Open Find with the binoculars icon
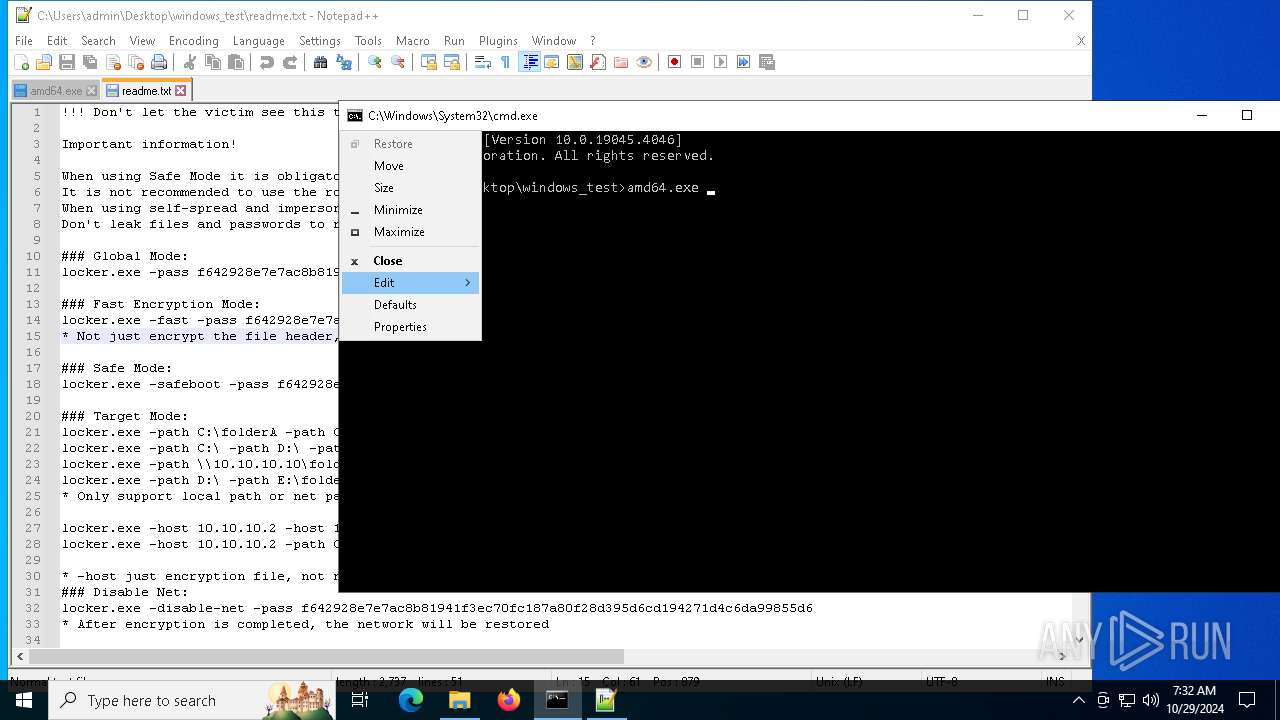The height and width of the screenshot is (720, 1280). tap(320, 62)
